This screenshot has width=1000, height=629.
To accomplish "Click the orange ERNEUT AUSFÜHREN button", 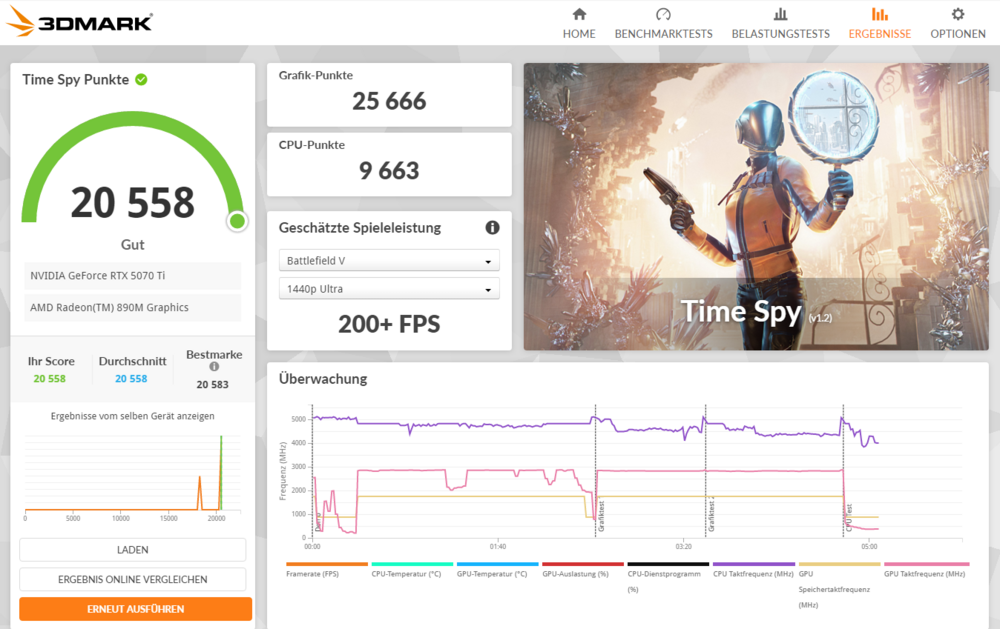I will click(135, 608).
